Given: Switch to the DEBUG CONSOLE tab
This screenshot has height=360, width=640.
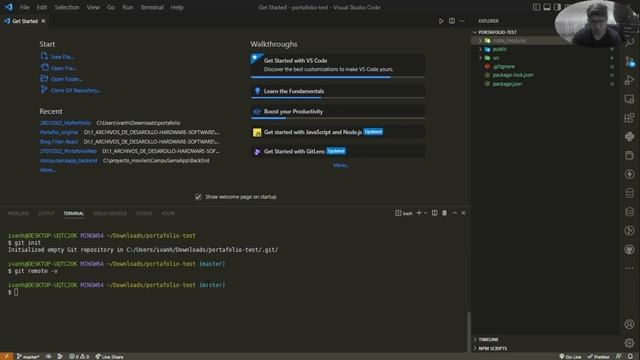Looking at the screenshot, I should (x=110, y=213).
